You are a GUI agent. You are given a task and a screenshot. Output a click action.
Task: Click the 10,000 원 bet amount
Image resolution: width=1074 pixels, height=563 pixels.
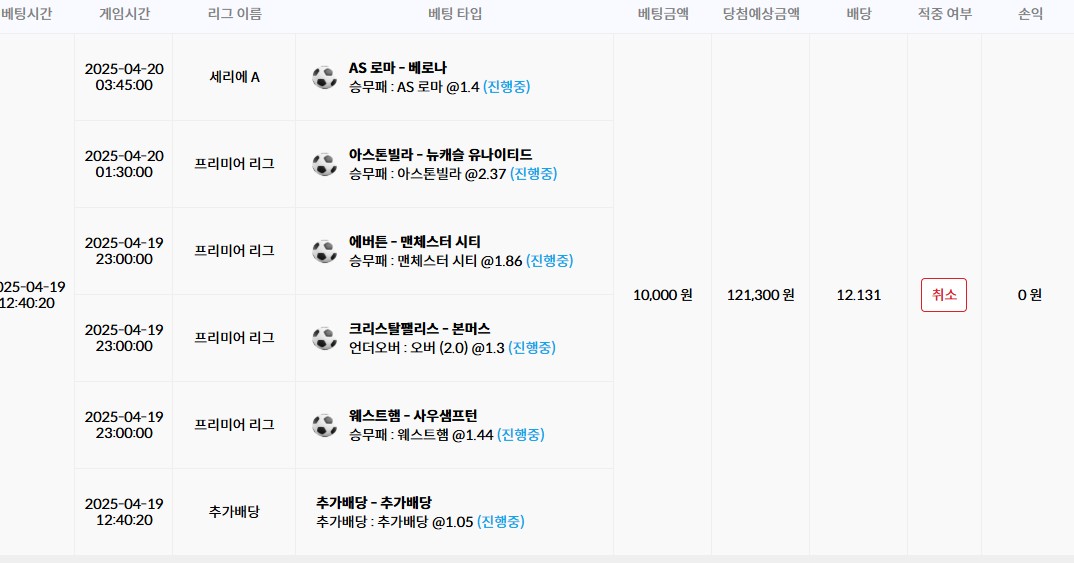(x=662, y=295)
